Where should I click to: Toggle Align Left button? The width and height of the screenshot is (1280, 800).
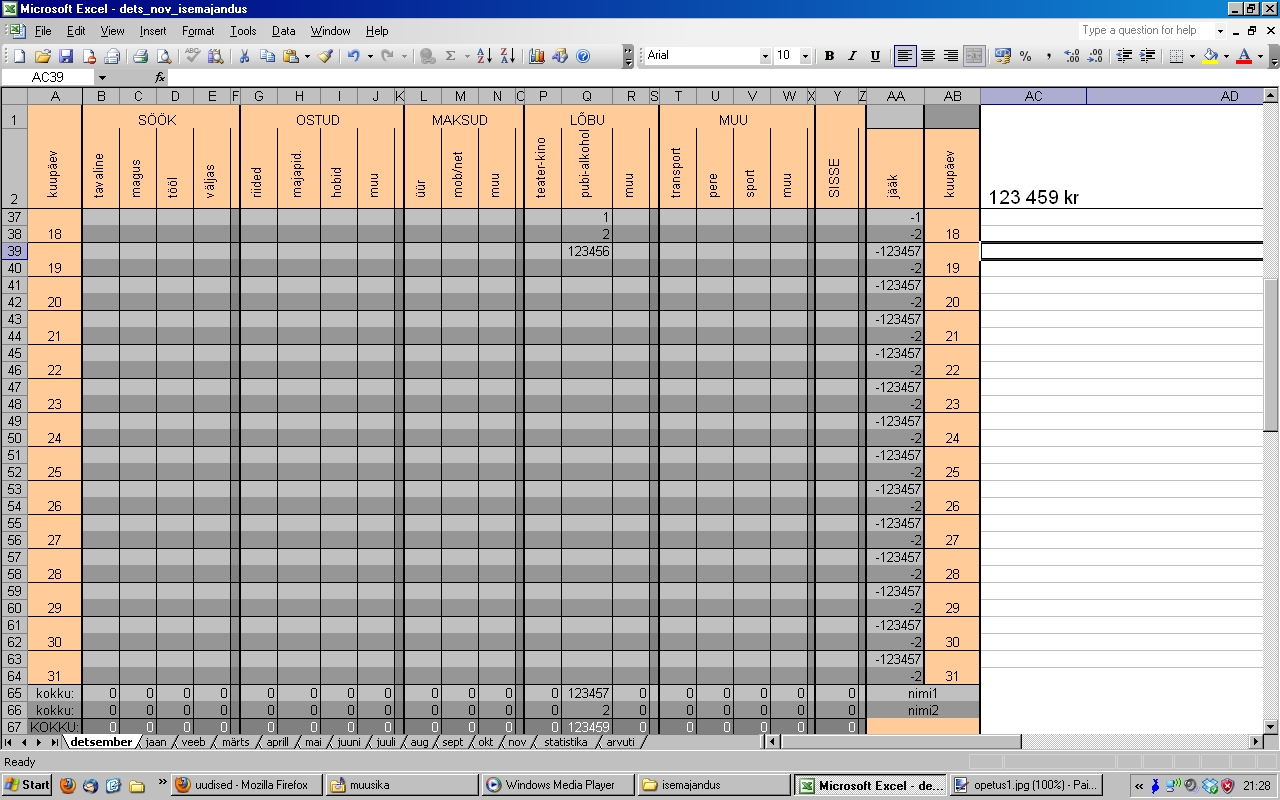click(905, 56)
